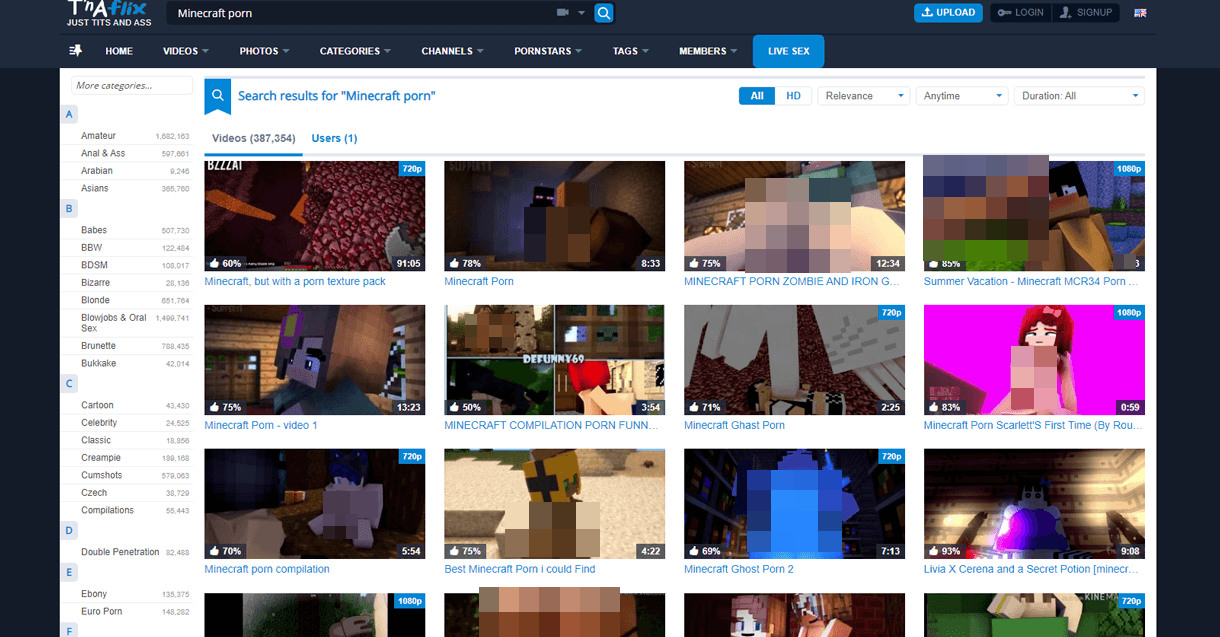This screenshot has height=637, width=1220.
Task: Open the language flag selector
Action: click(x=1140, y=13)
